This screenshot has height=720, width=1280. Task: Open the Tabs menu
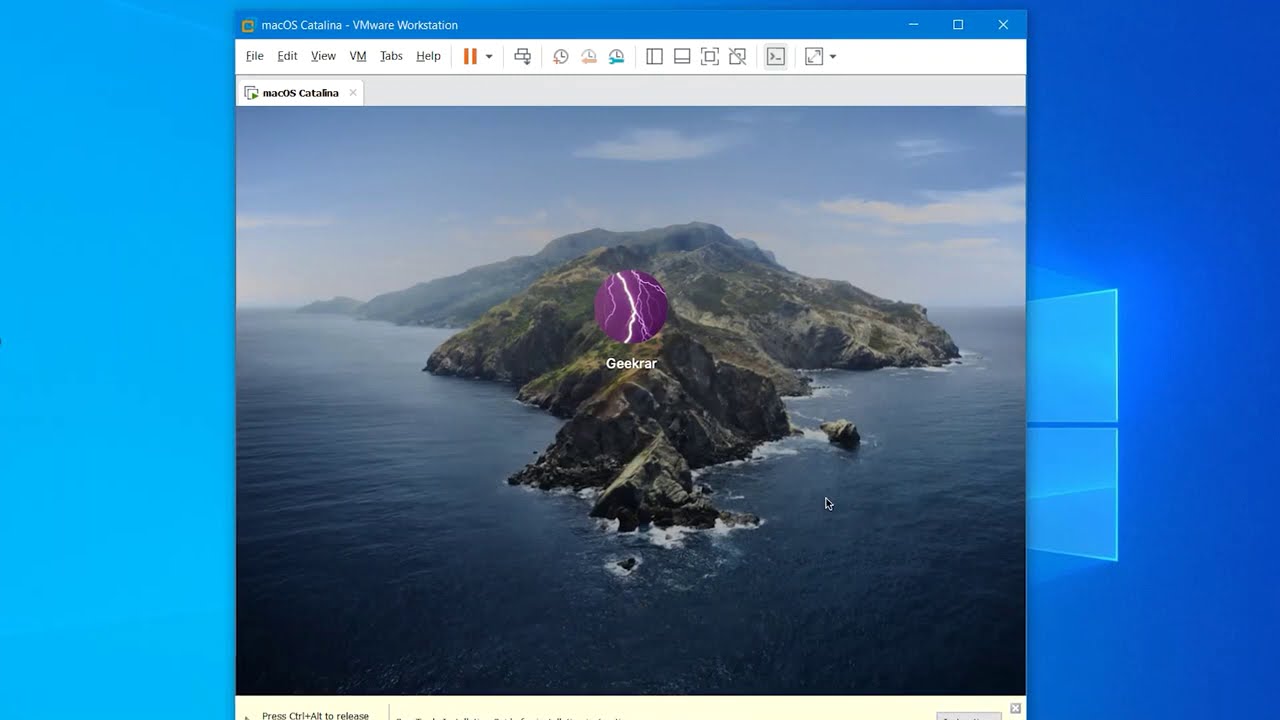coord(391,56)
